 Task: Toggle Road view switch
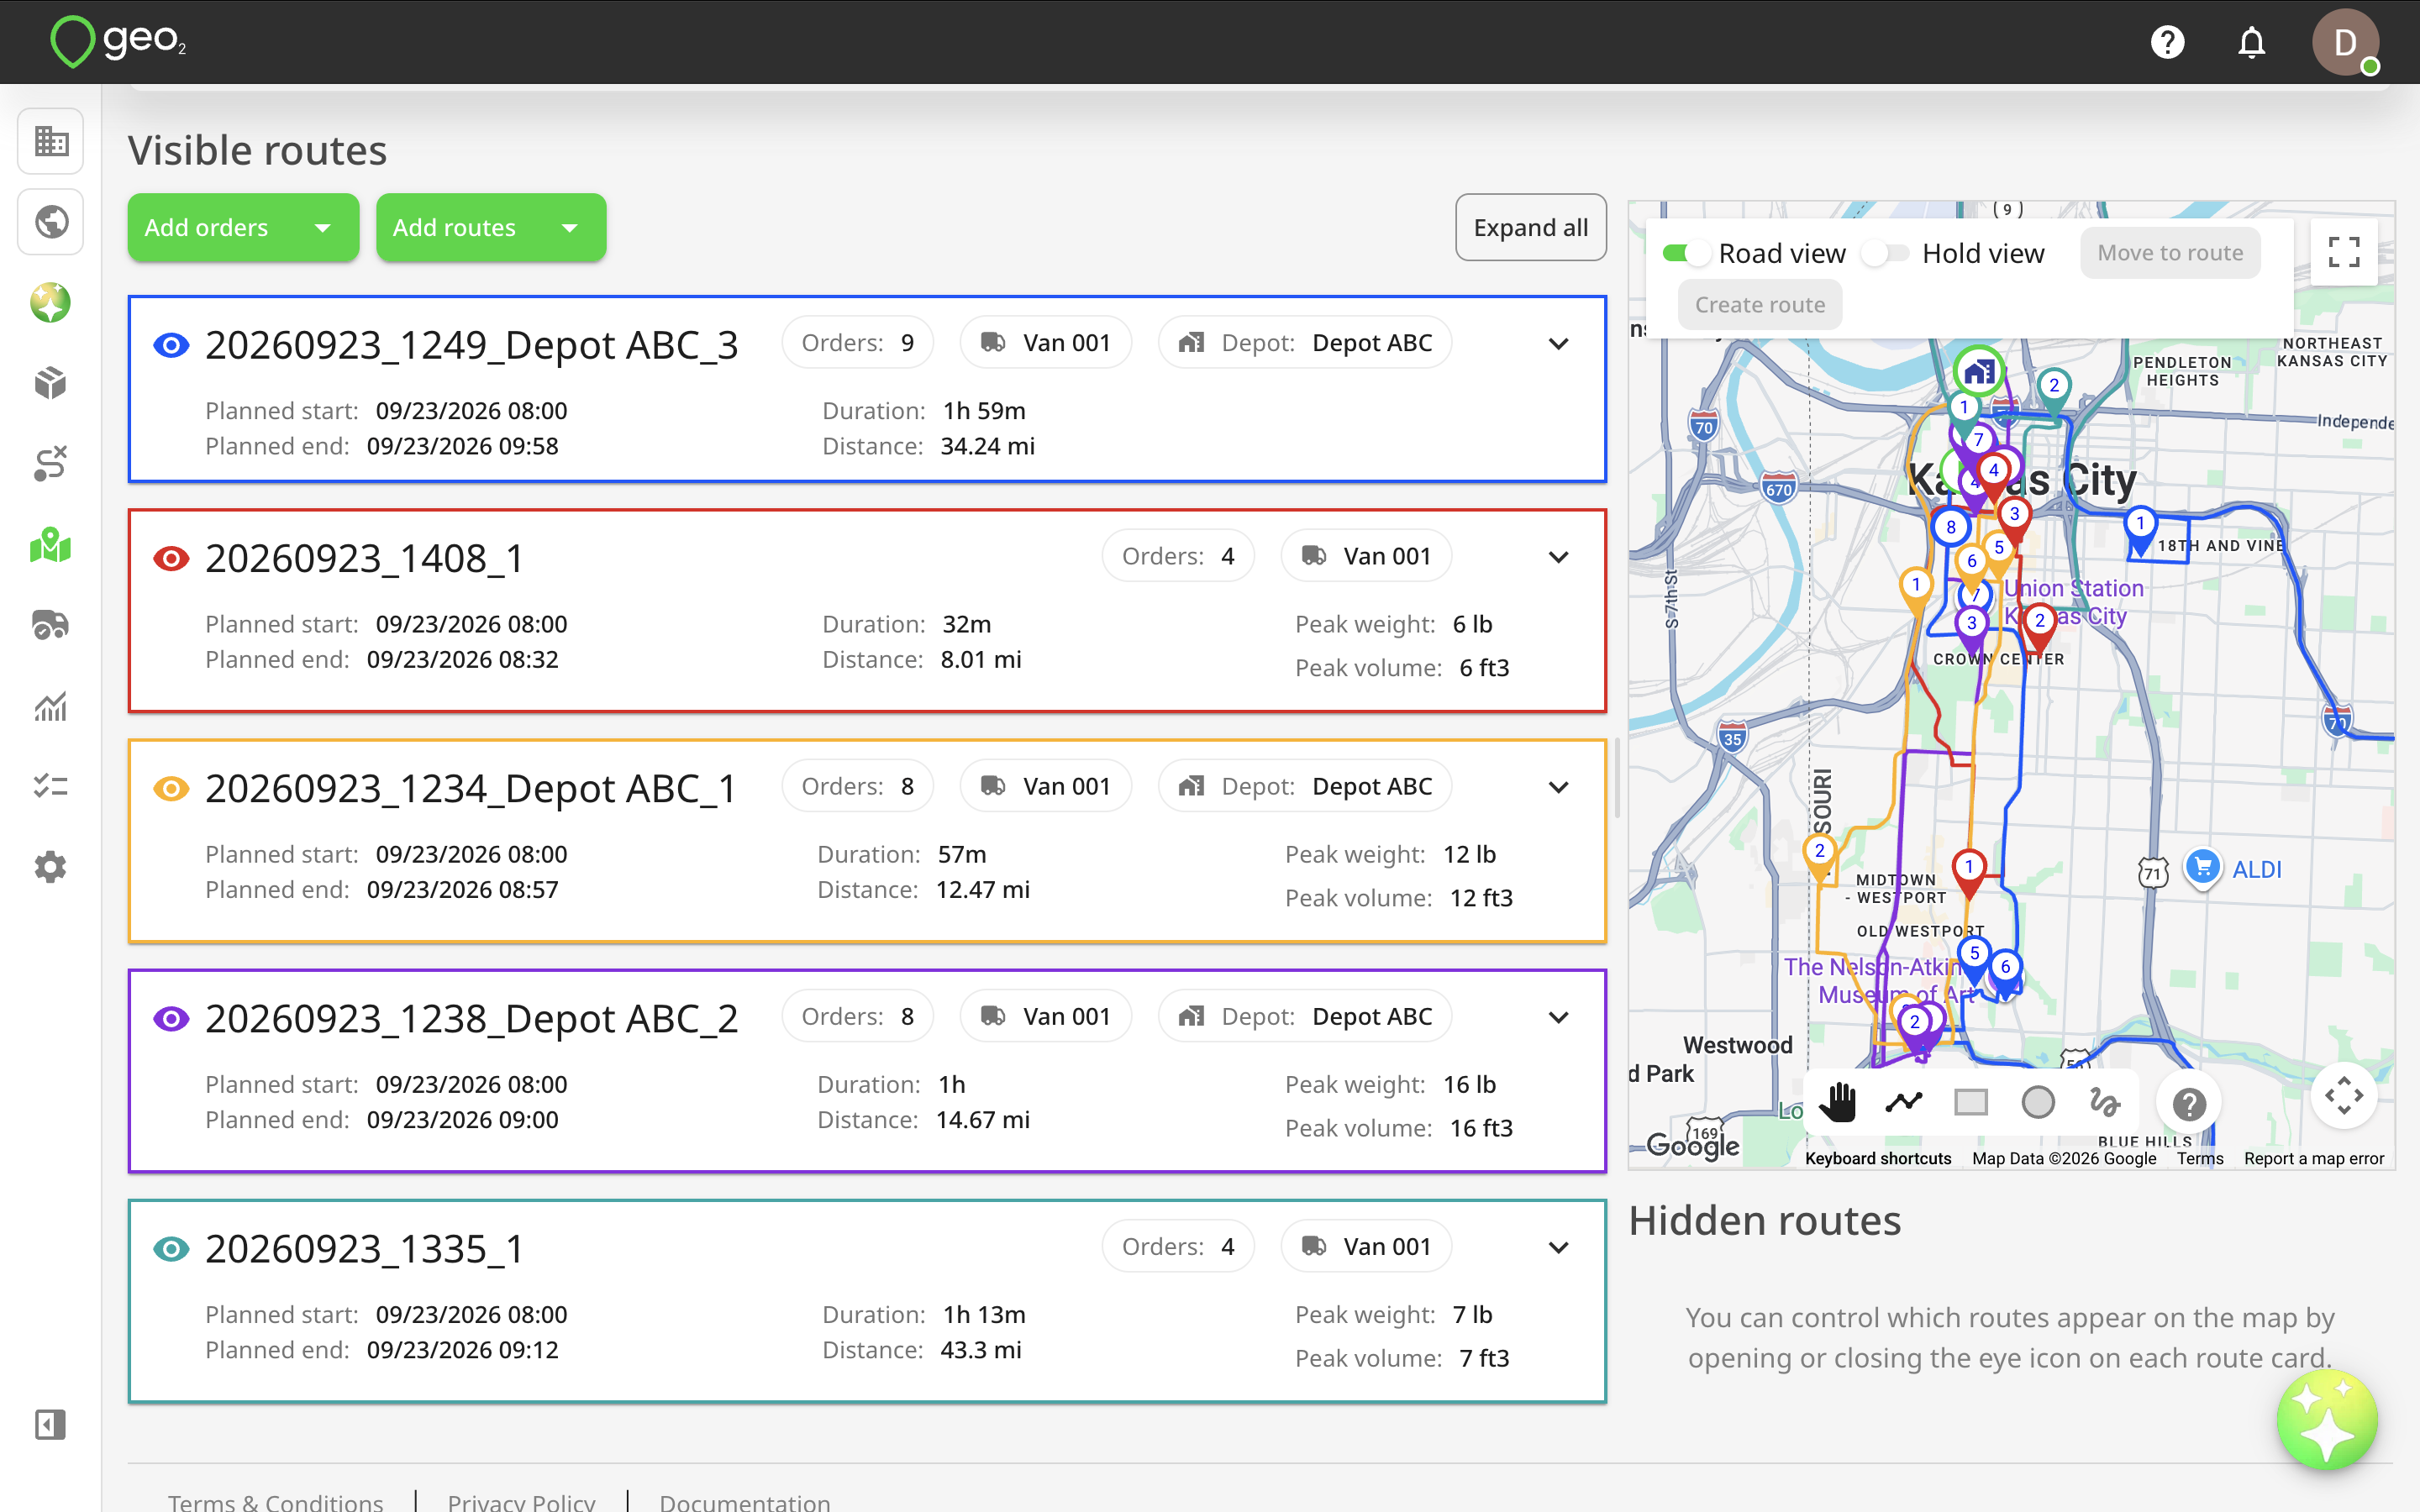[x=1687, y=253]
